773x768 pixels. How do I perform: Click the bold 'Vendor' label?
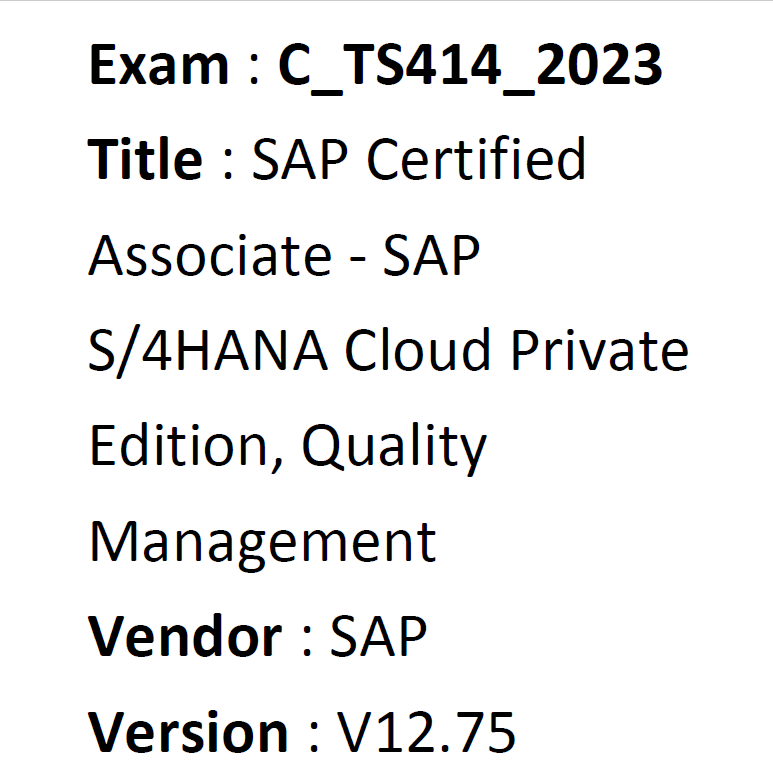[x=185, y=636]
